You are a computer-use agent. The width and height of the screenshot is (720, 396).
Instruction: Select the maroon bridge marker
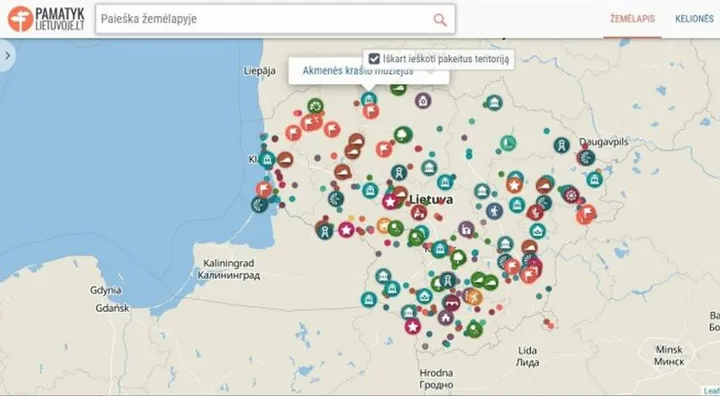coord(452,303)
